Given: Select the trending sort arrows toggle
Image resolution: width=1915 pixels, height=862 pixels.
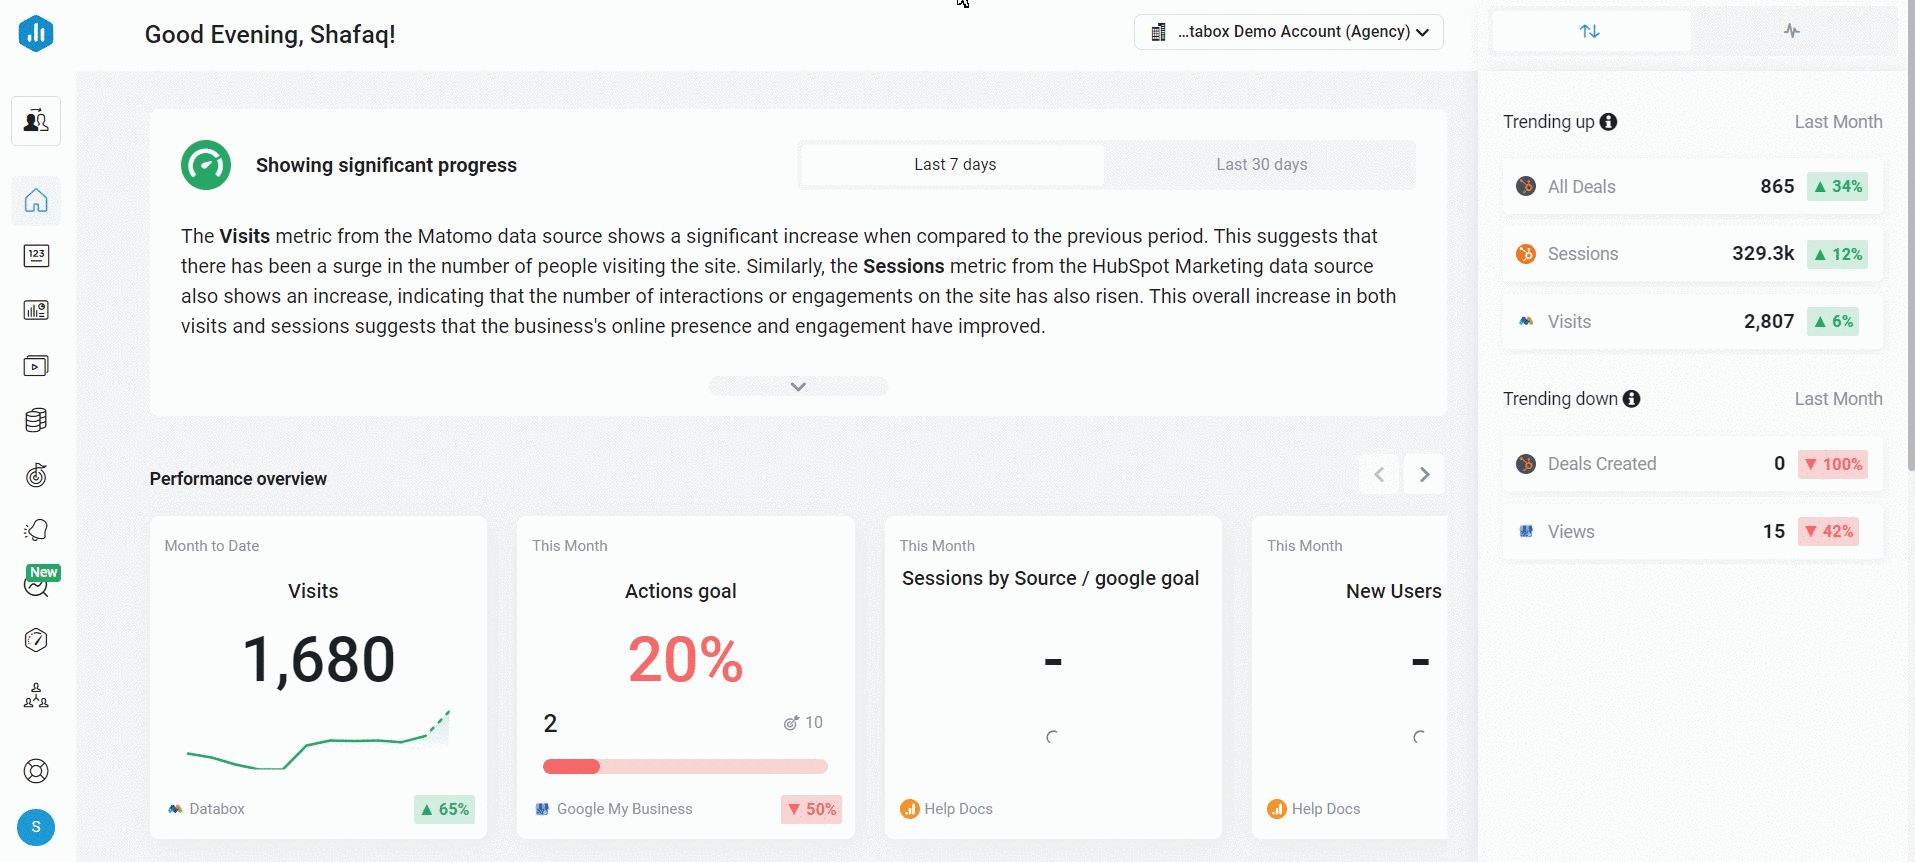Looking at the screenshot, I should (1590, 31).
